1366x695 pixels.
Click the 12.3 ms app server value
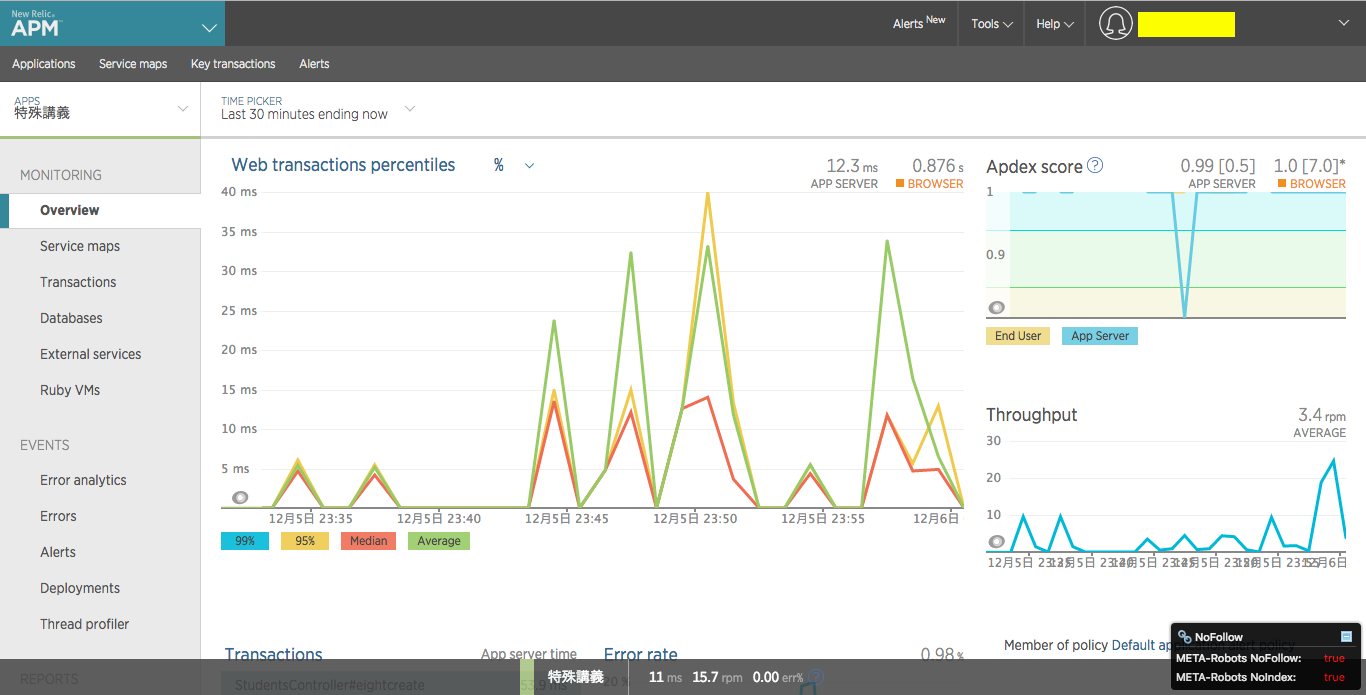pyautogui.click(x=852, y=166)
